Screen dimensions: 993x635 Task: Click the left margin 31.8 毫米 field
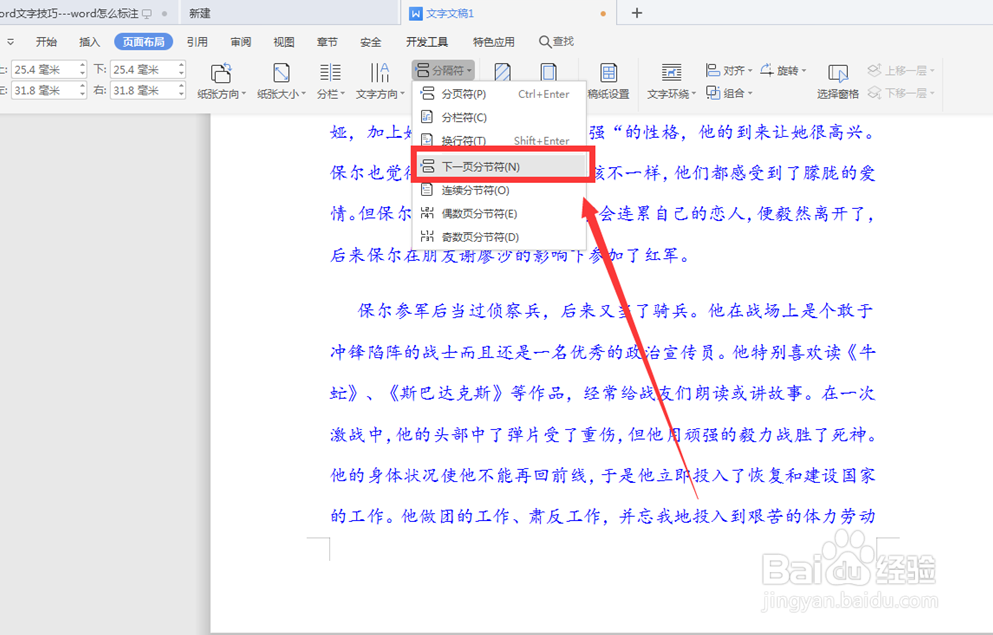[44, 91]
